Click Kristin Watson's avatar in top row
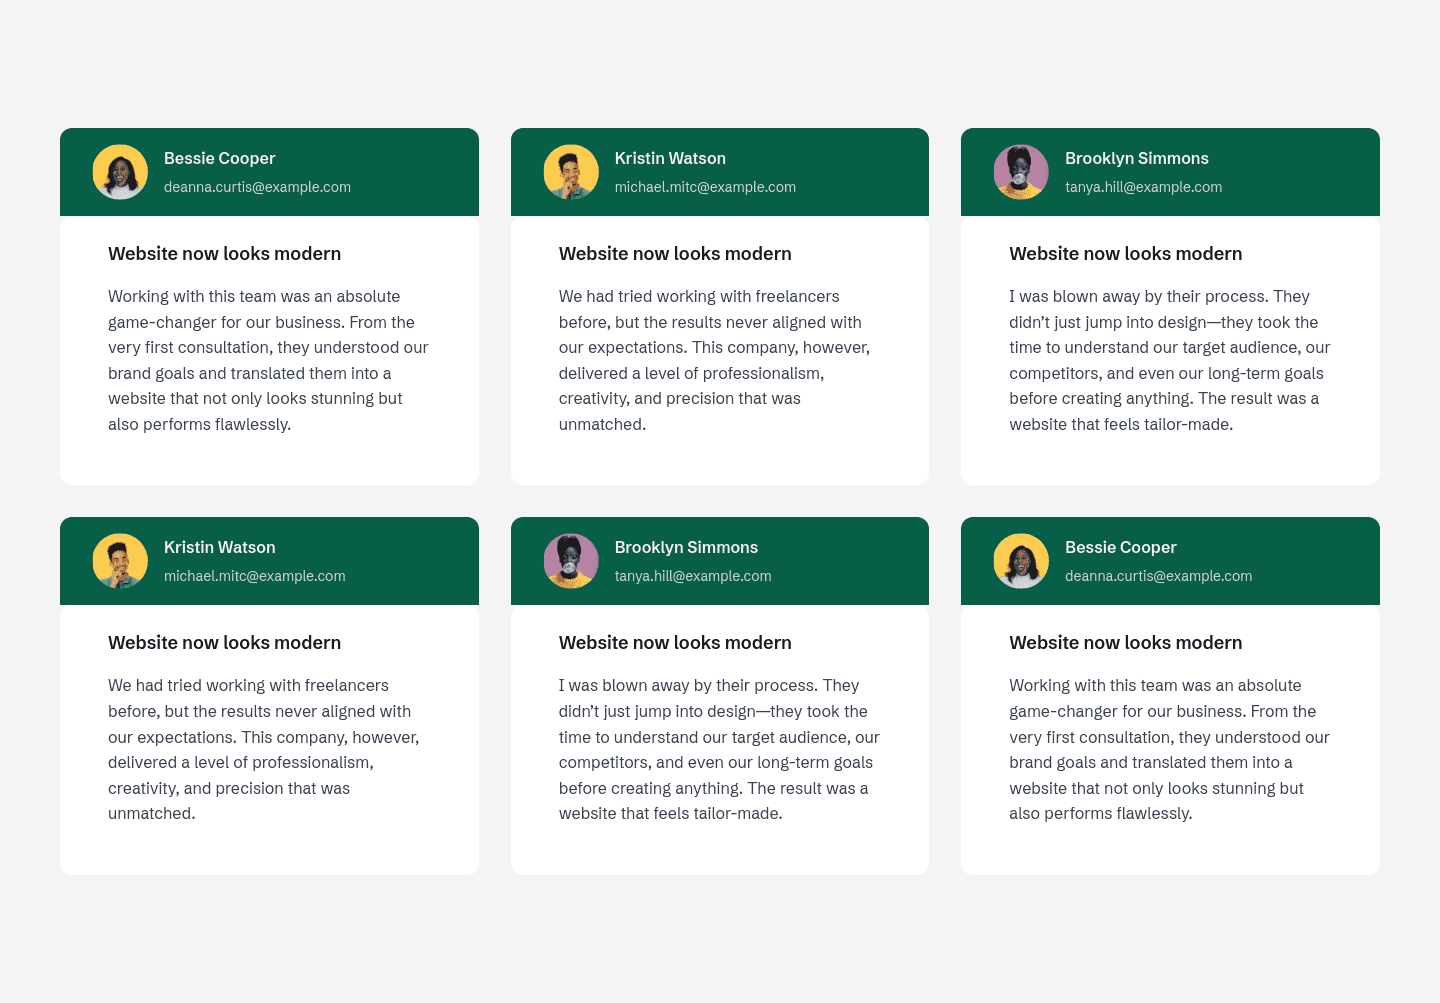The height and width of the screenshot is (1003, 1440). (571, 172)
